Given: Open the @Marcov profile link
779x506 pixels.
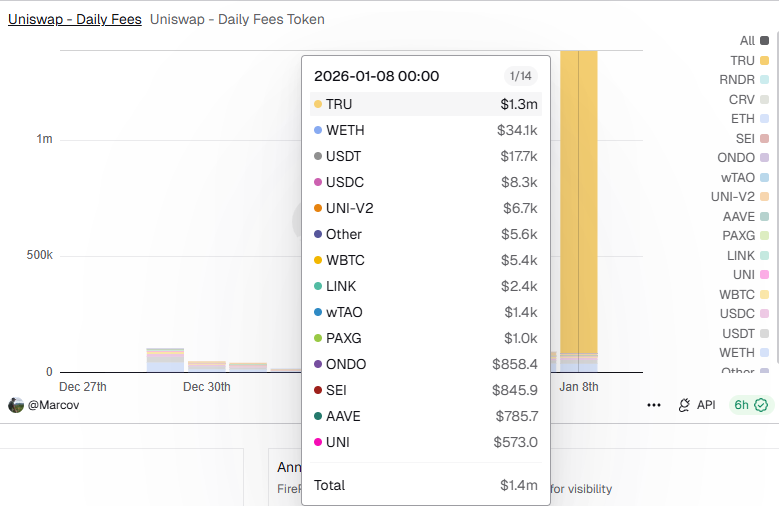Looking at the screenshot, I should pyautogui.click(x=53, y=405).
